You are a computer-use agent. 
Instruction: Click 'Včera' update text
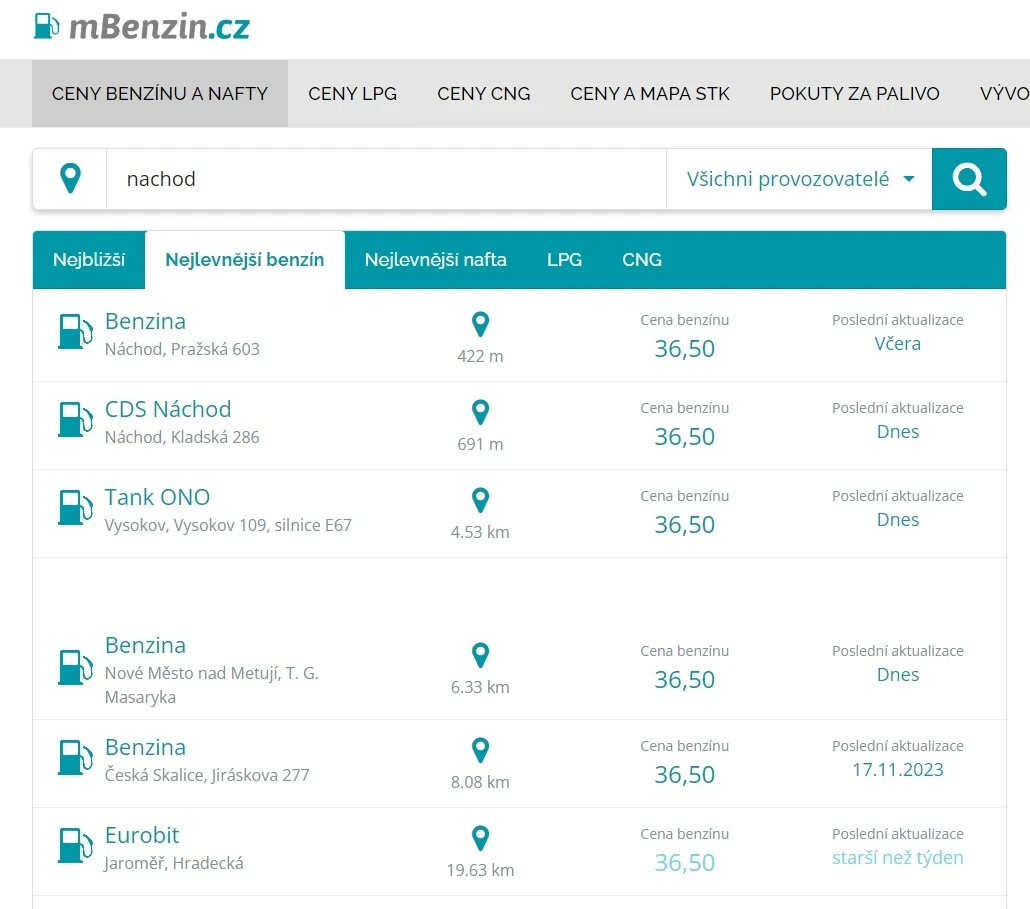pos(897,344)
